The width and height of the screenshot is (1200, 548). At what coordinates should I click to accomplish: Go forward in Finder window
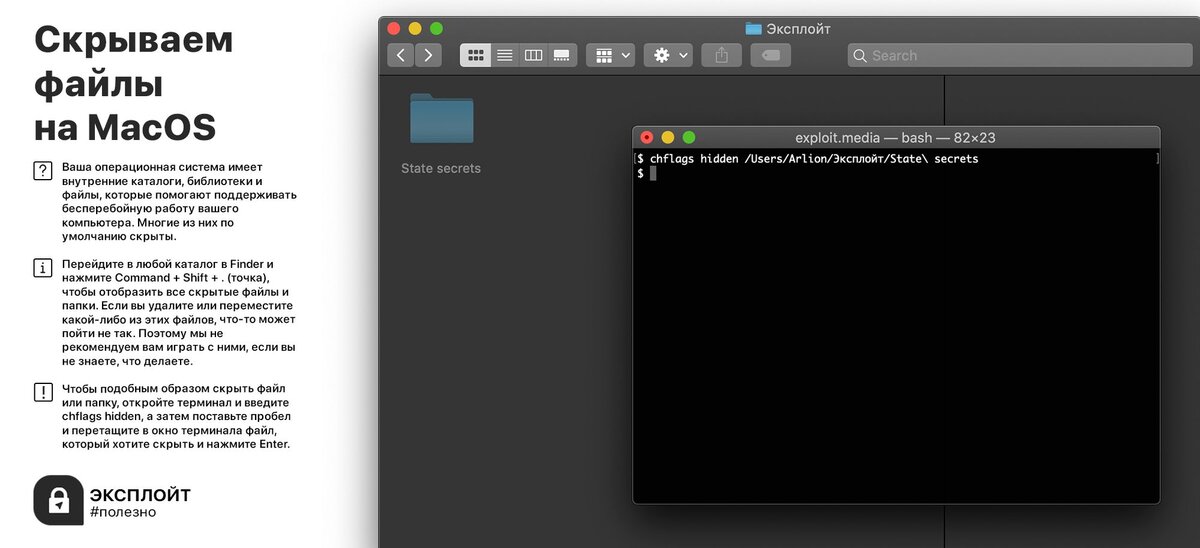pyautogui.click(x=429, y=55)
